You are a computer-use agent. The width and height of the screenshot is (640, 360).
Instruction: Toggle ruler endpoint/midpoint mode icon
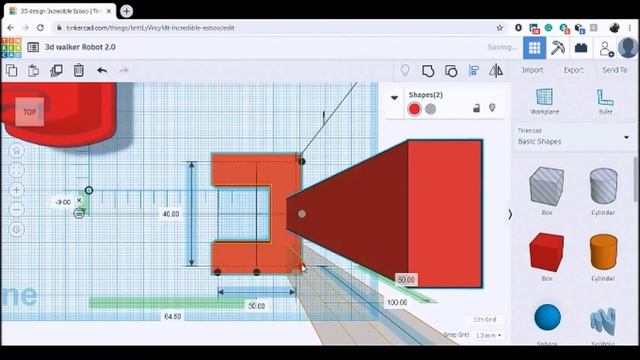pyautogui.click(x=79, y=213)
